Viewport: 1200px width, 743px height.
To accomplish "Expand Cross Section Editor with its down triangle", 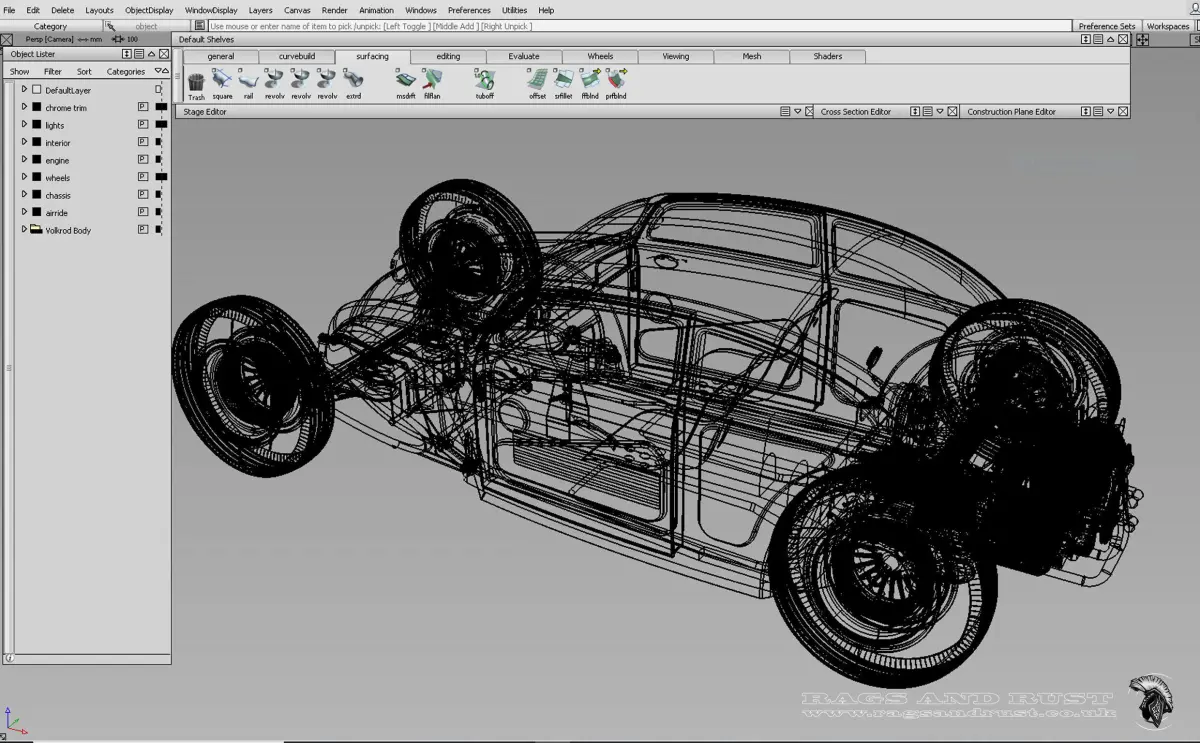I will click(939, 112).
